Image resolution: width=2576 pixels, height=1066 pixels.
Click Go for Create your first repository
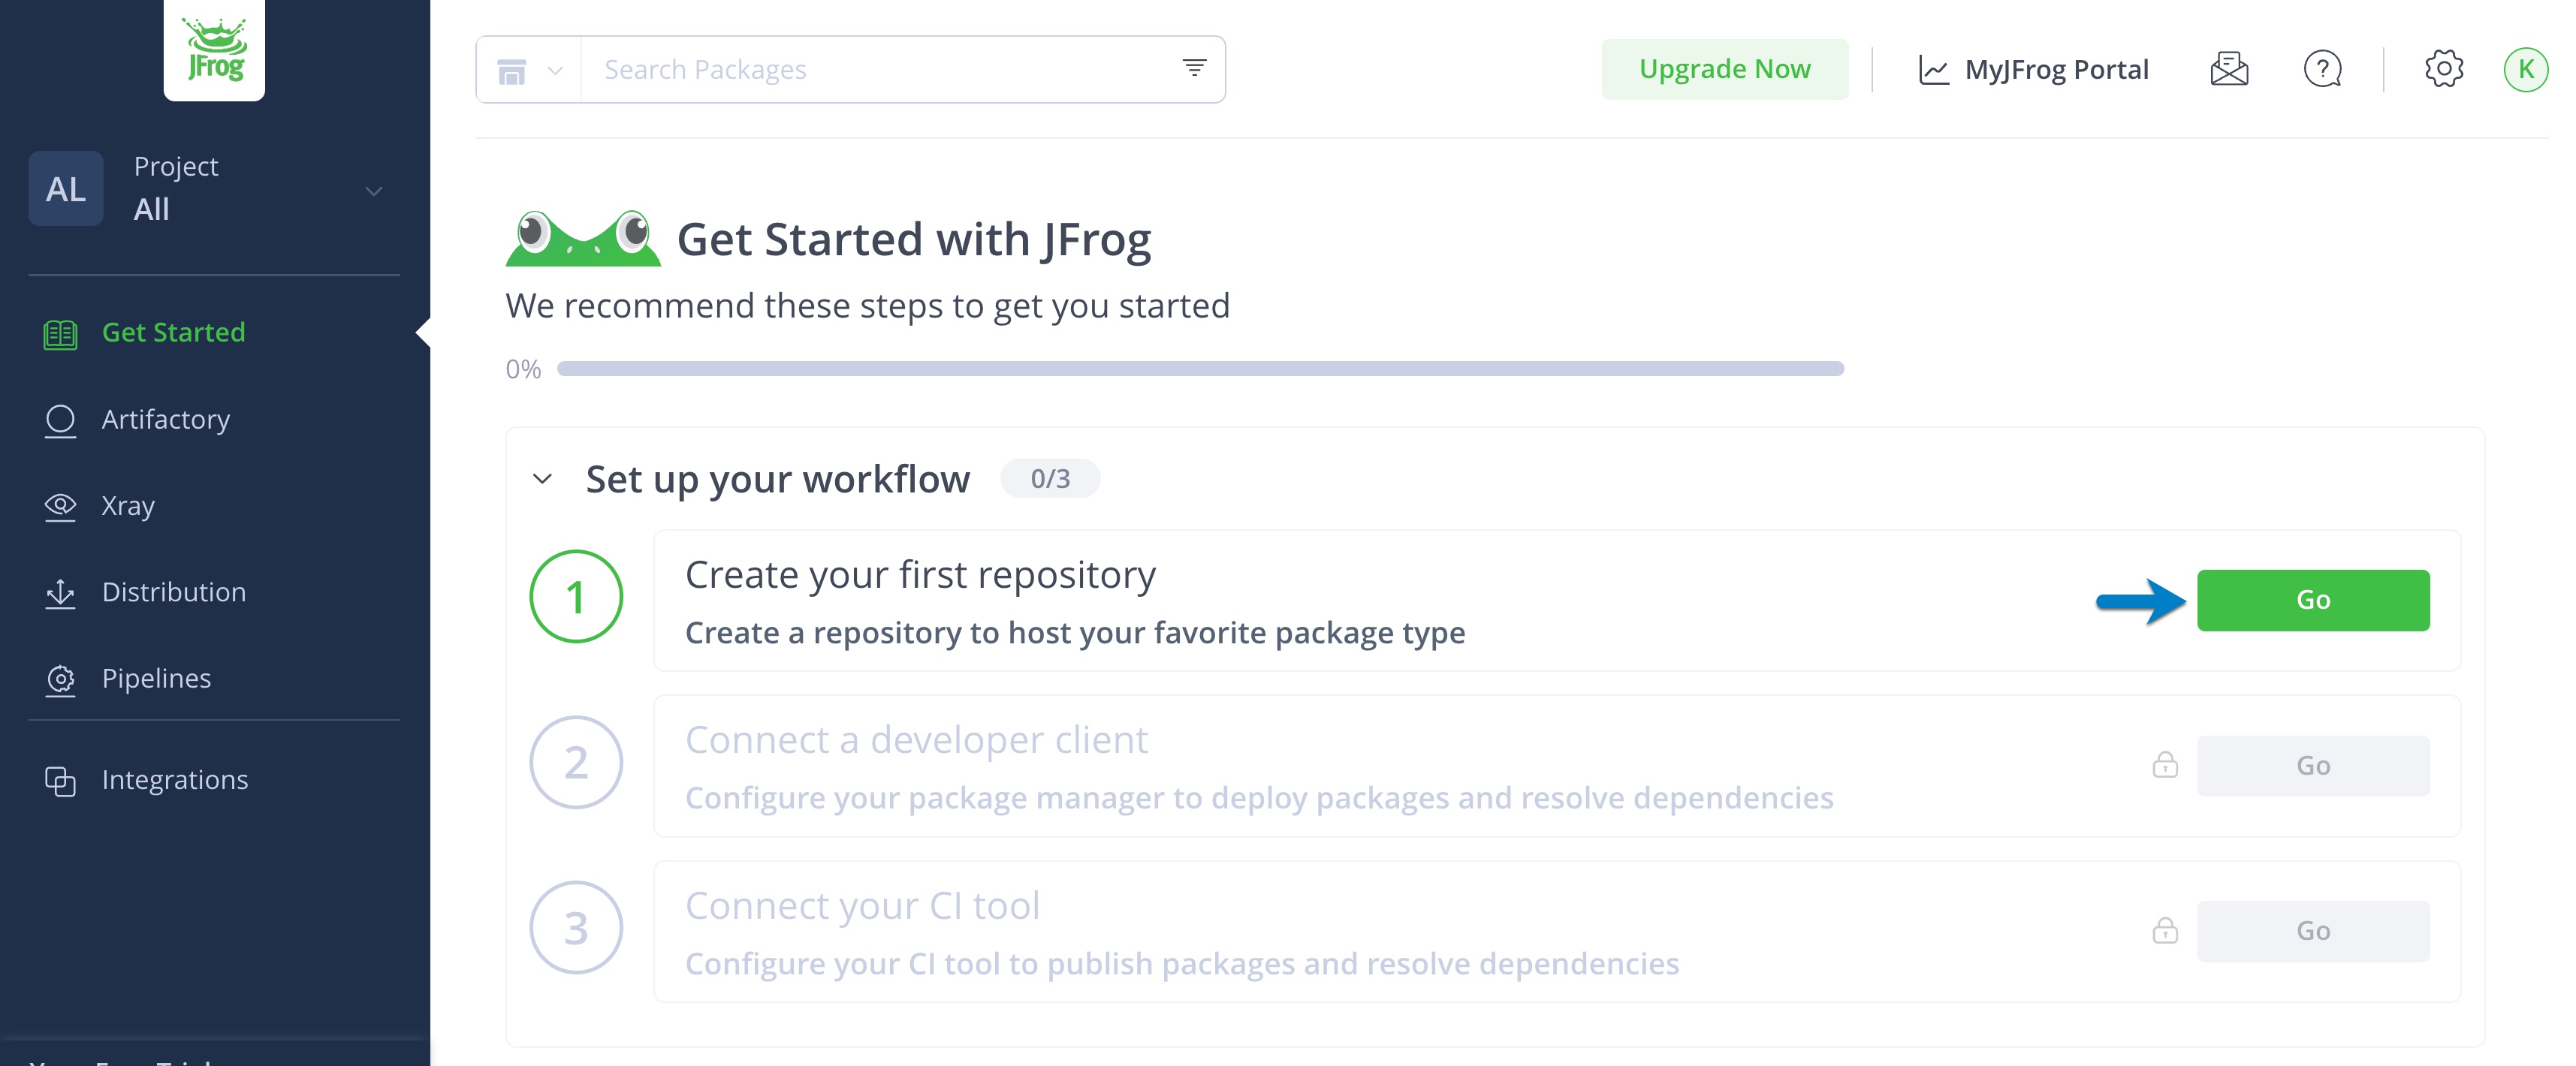click(x=2313, y=600)
